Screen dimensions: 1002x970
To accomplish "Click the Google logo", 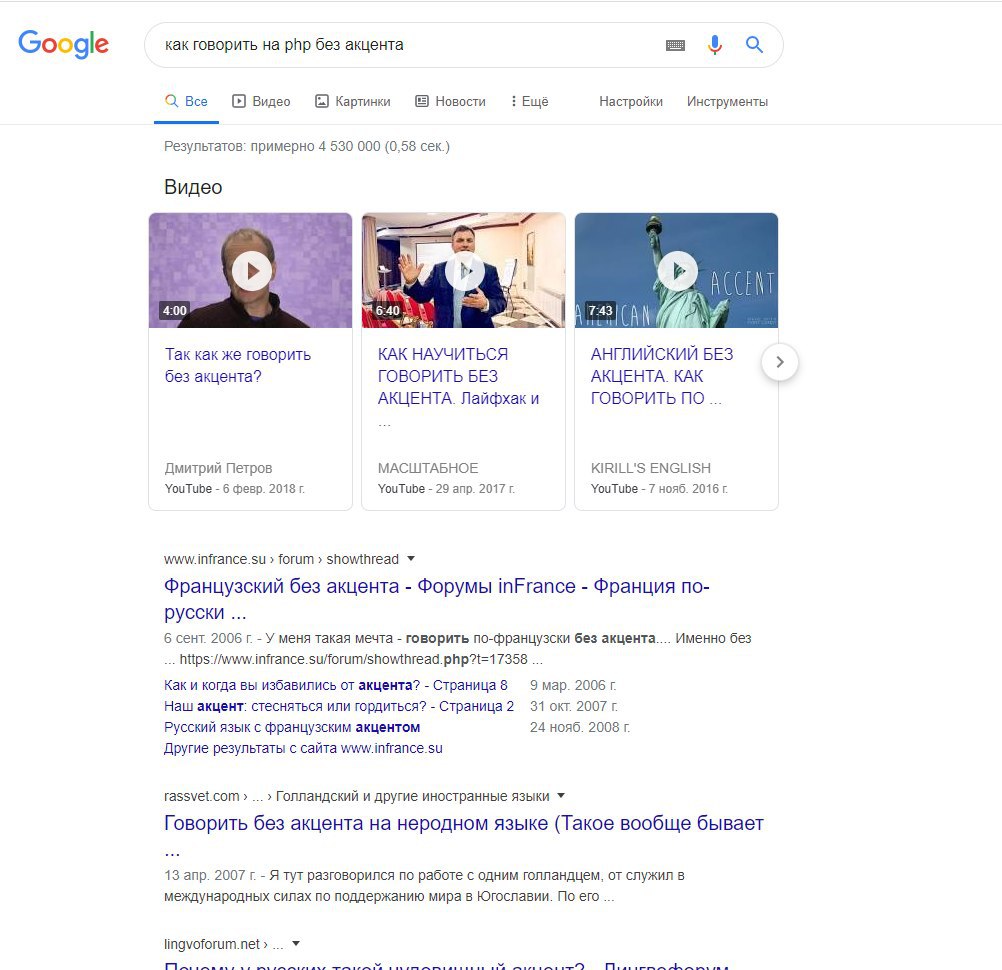I will coord(63,44).
